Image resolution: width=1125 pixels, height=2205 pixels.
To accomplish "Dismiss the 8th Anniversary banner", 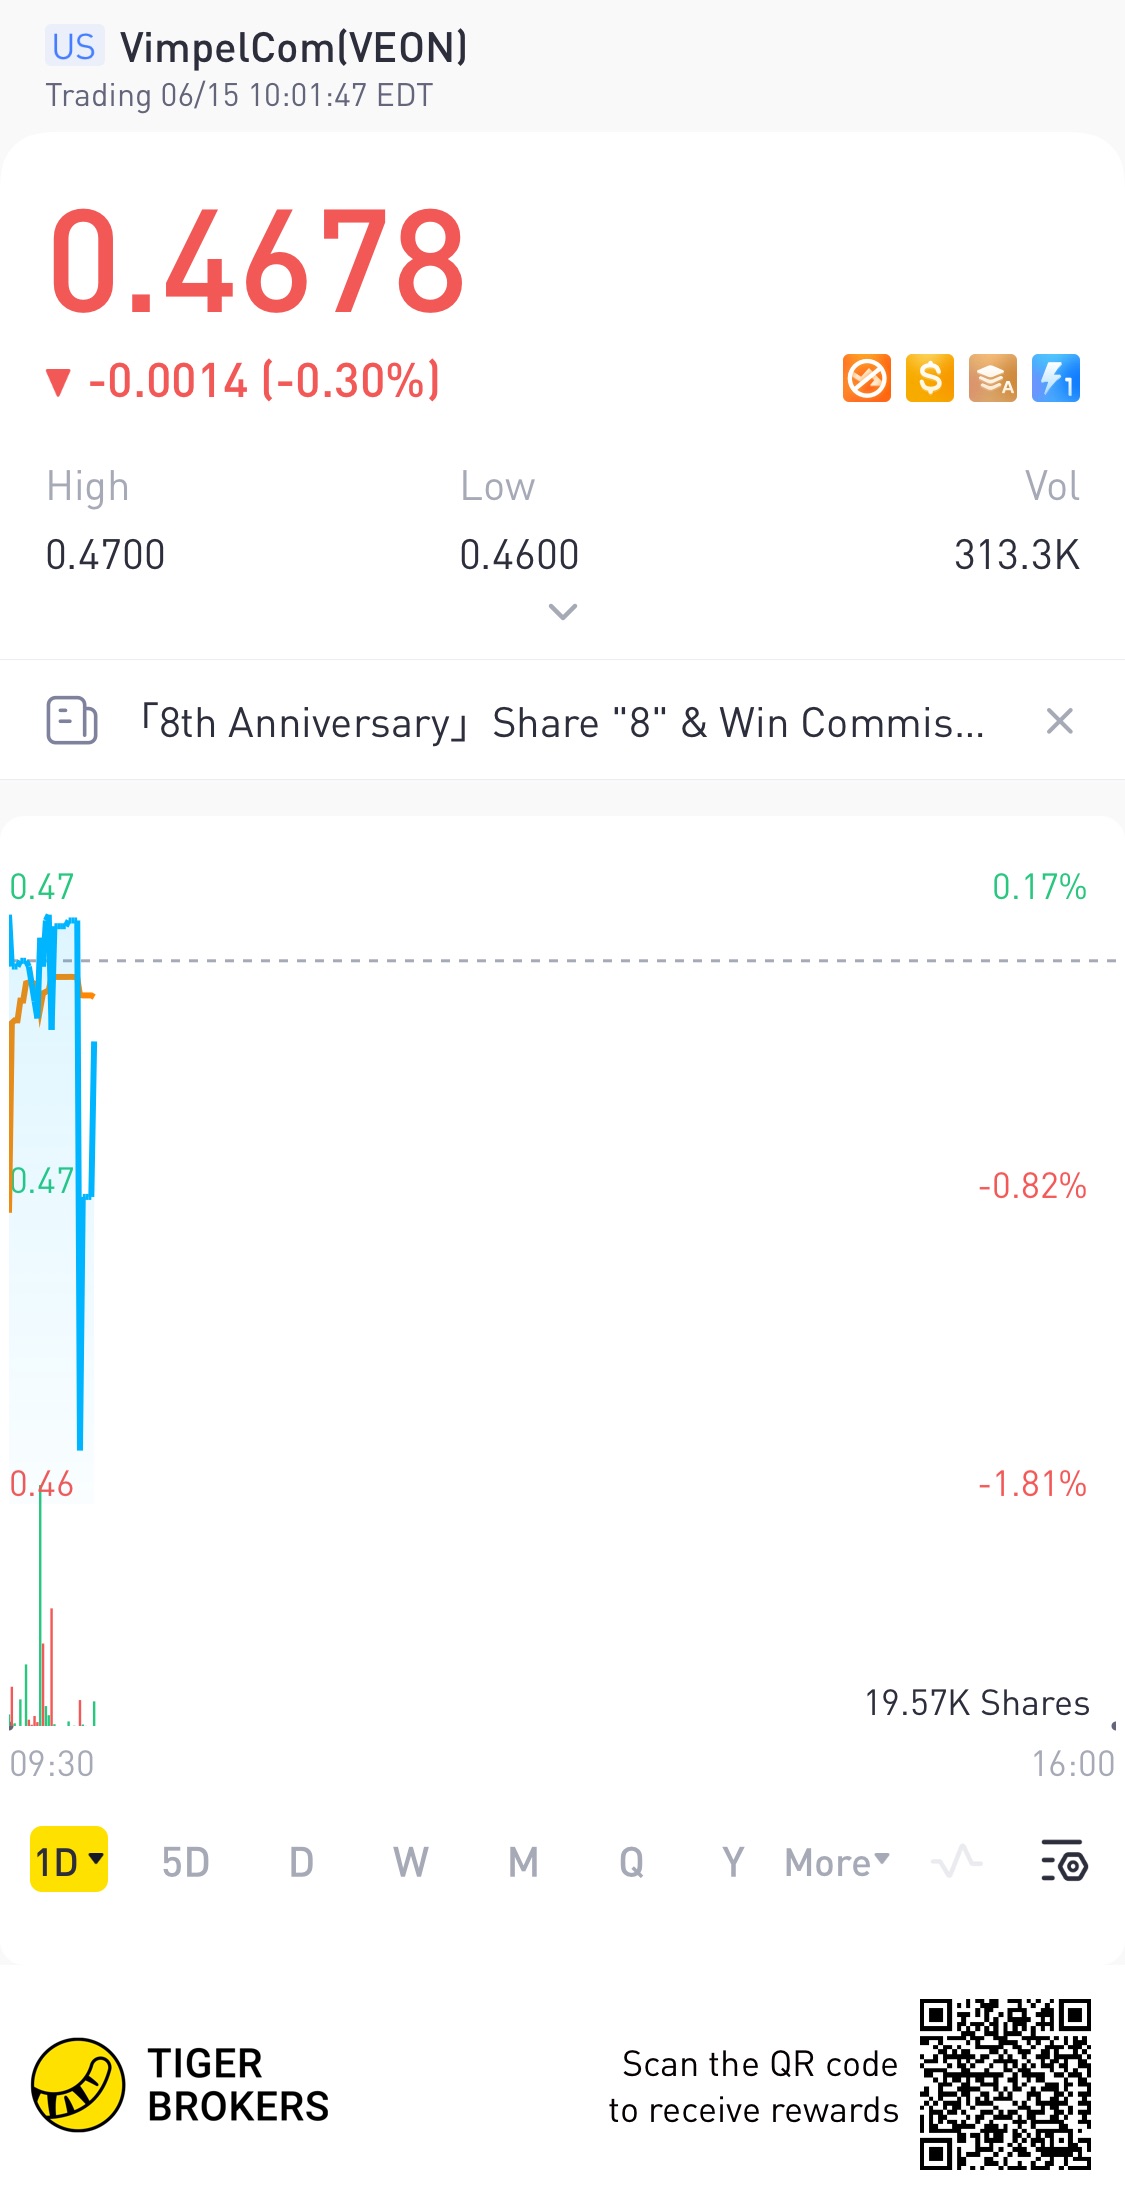I will [1060, 721].
